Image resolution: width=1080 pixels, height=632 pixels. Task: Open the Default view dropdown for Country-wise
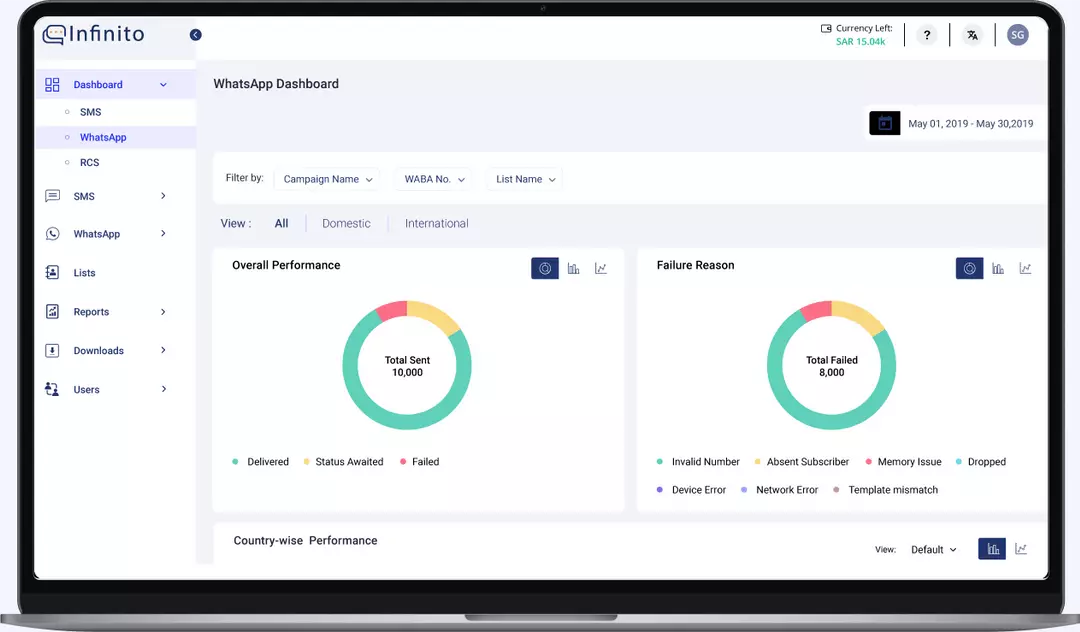[x=933, y=549]
